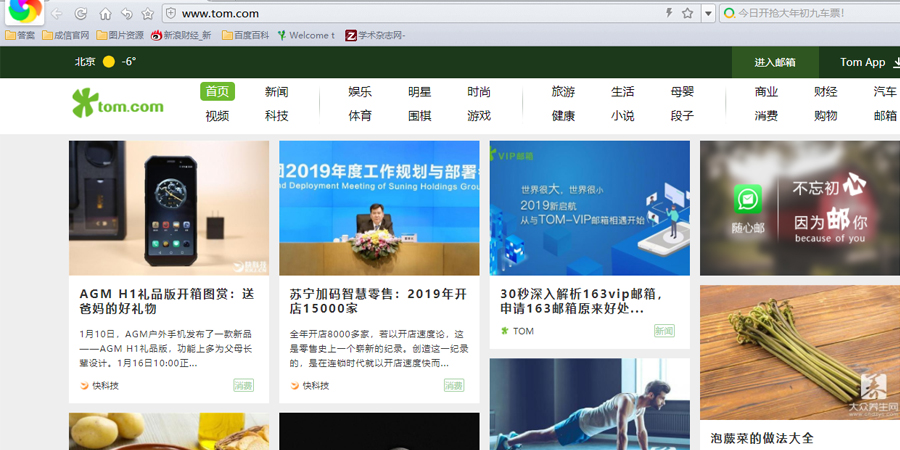Open the 生活 navigation item
The width and height of the screenshot is (900, 450).
(623, 92)
